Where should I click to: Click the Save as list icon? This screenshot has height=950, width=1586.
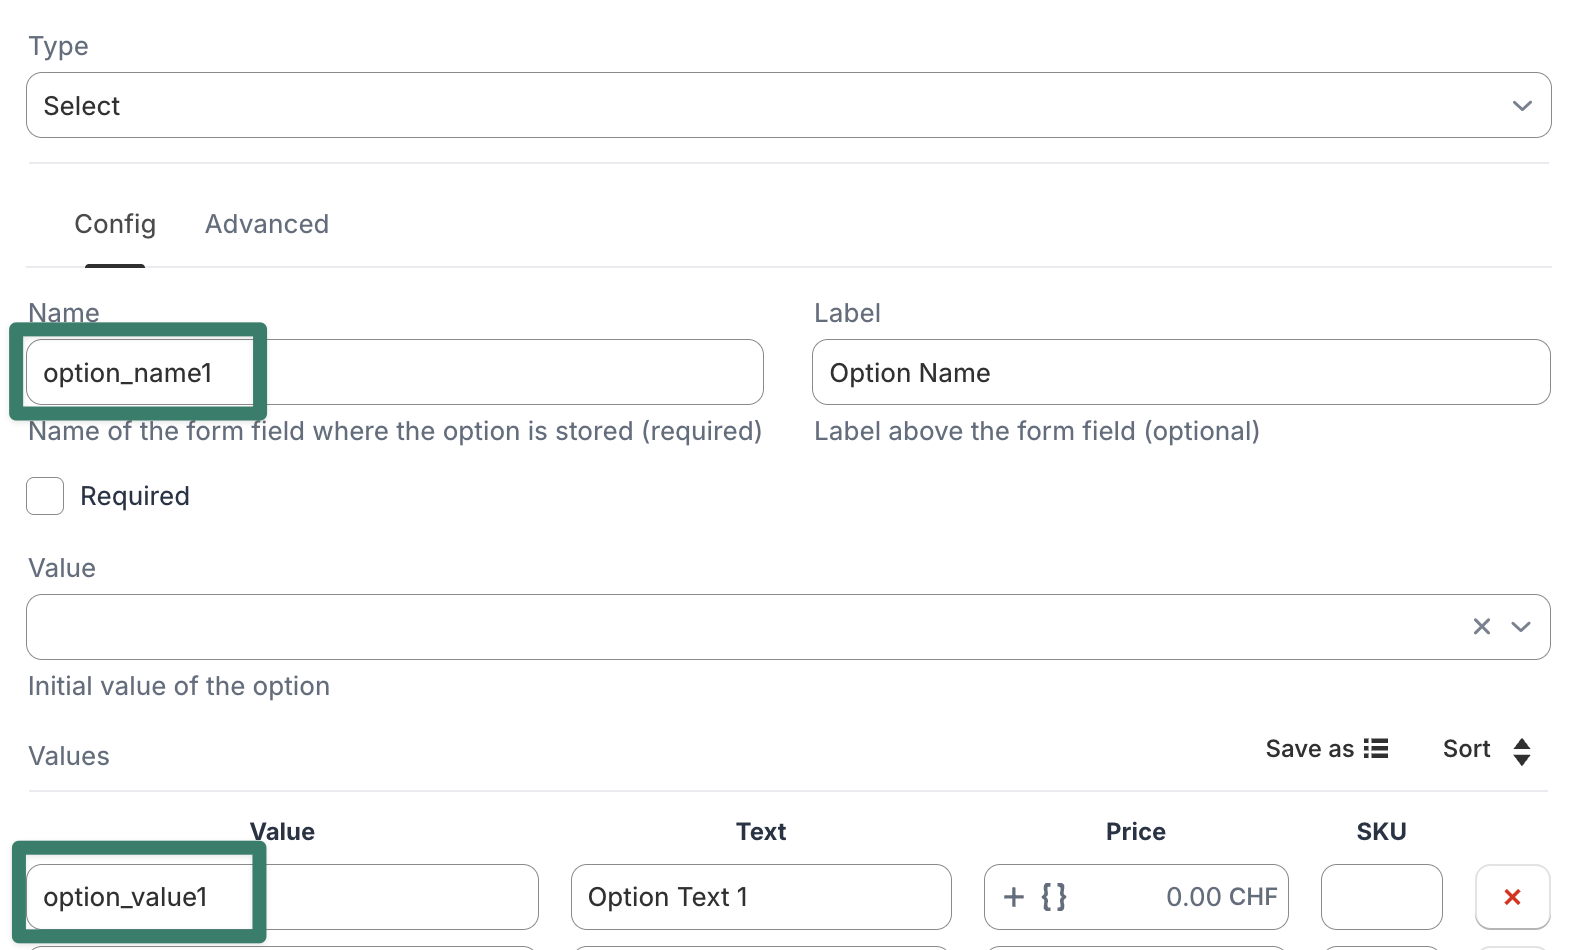click(x=1376, y=749)
